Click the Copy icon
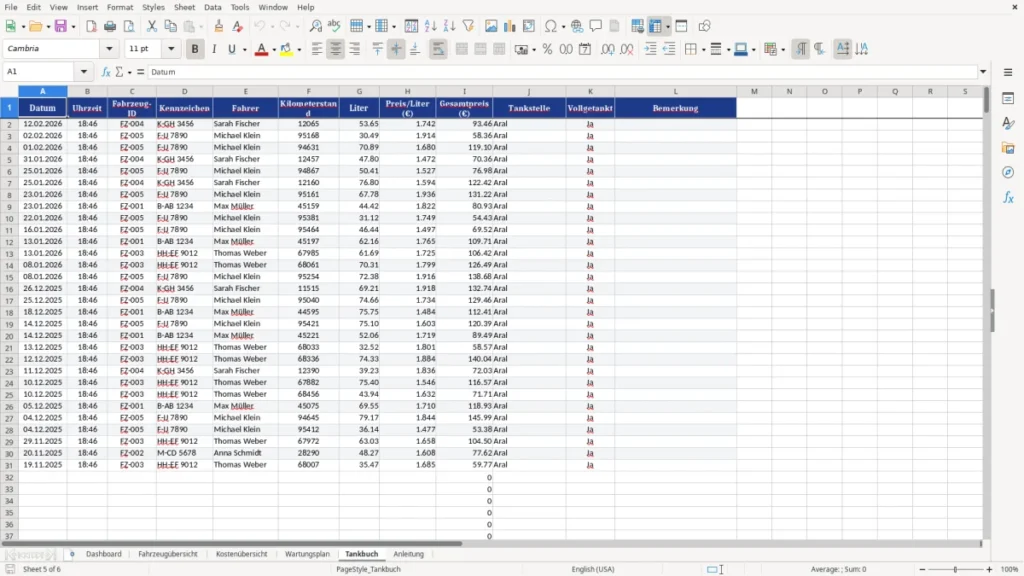The image size is (1024, 576). [x=170, y=26]
